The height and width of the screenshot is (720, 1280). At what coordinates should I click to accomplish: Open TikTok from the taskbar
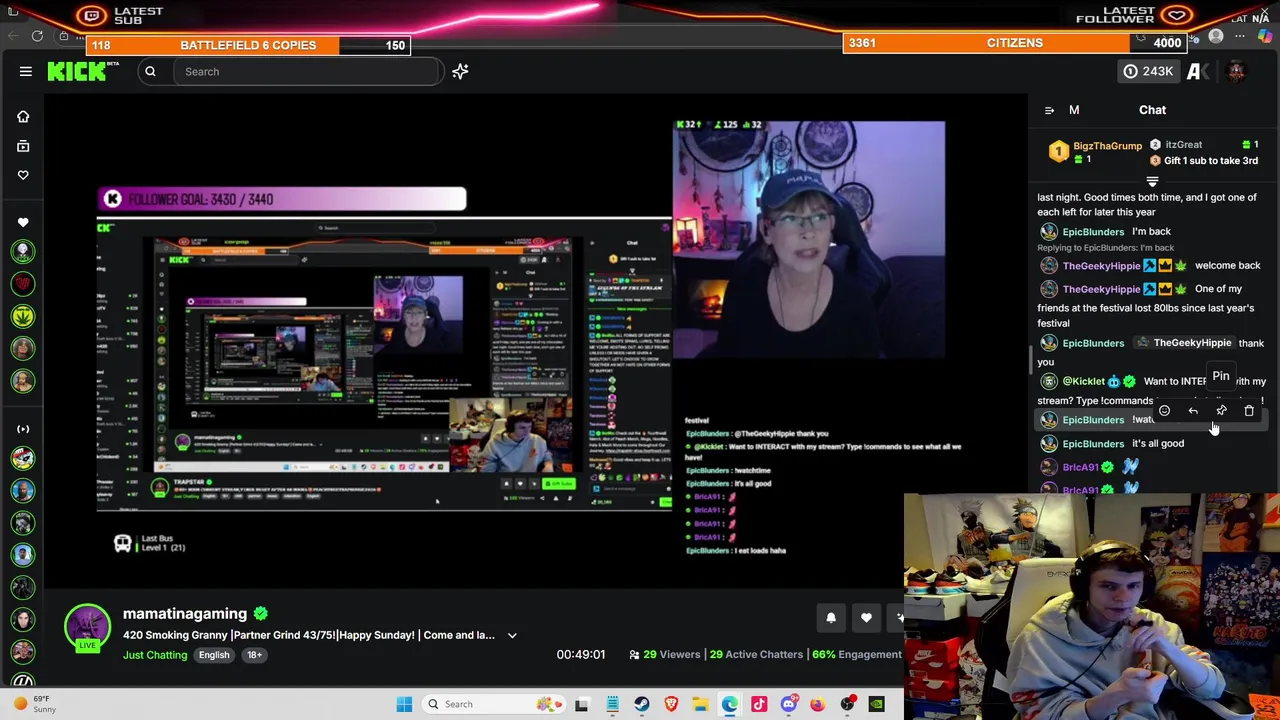pos(759,704)
